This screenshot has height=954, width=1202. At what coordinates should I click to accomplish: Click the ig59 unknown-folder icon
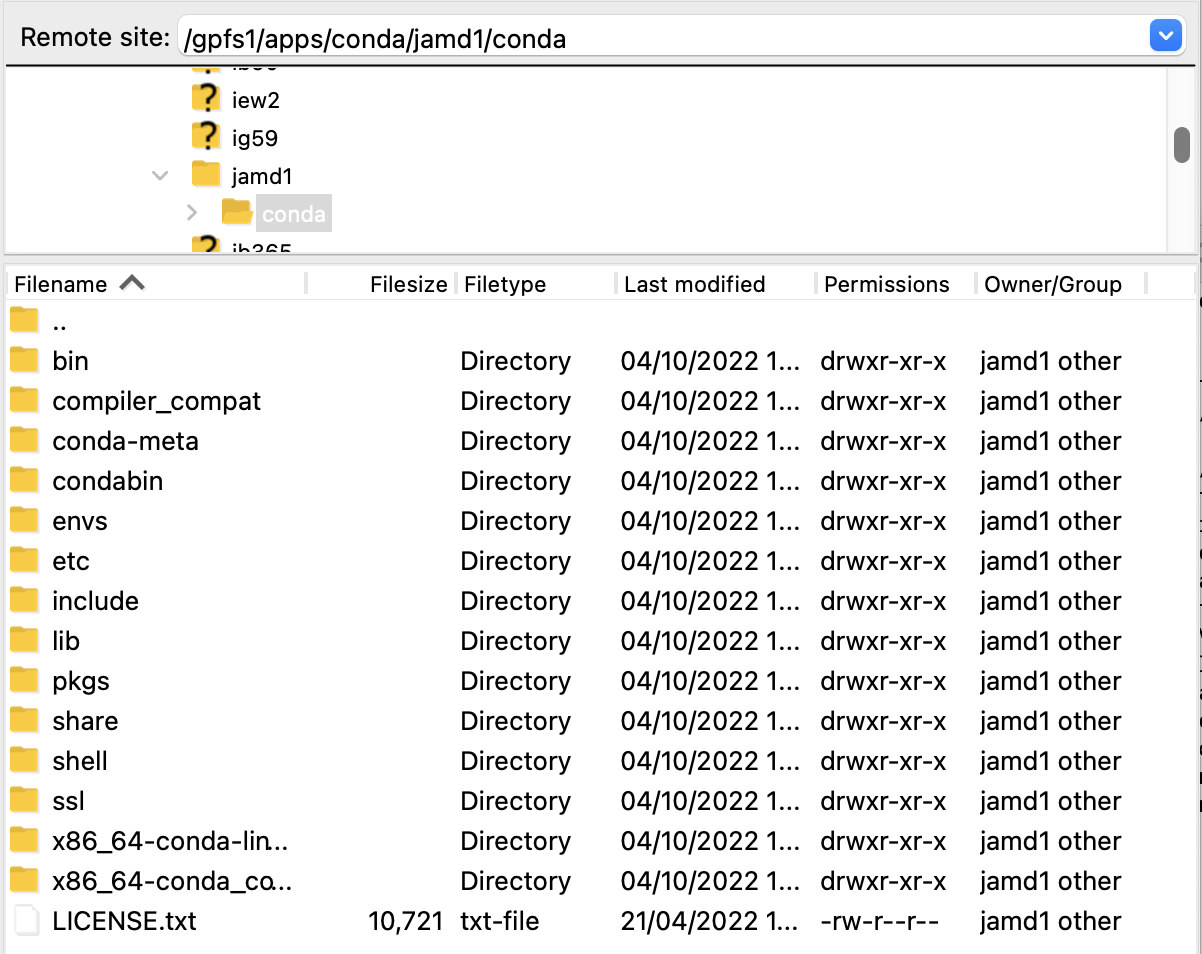point(206,136)
